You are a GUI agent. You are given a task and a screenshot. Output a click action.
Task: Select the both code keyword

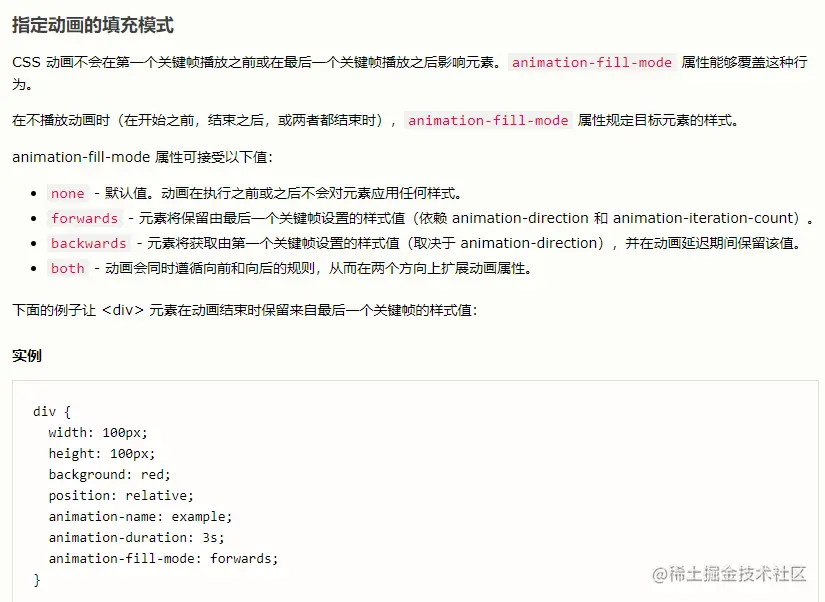click(x=67, y=268)
